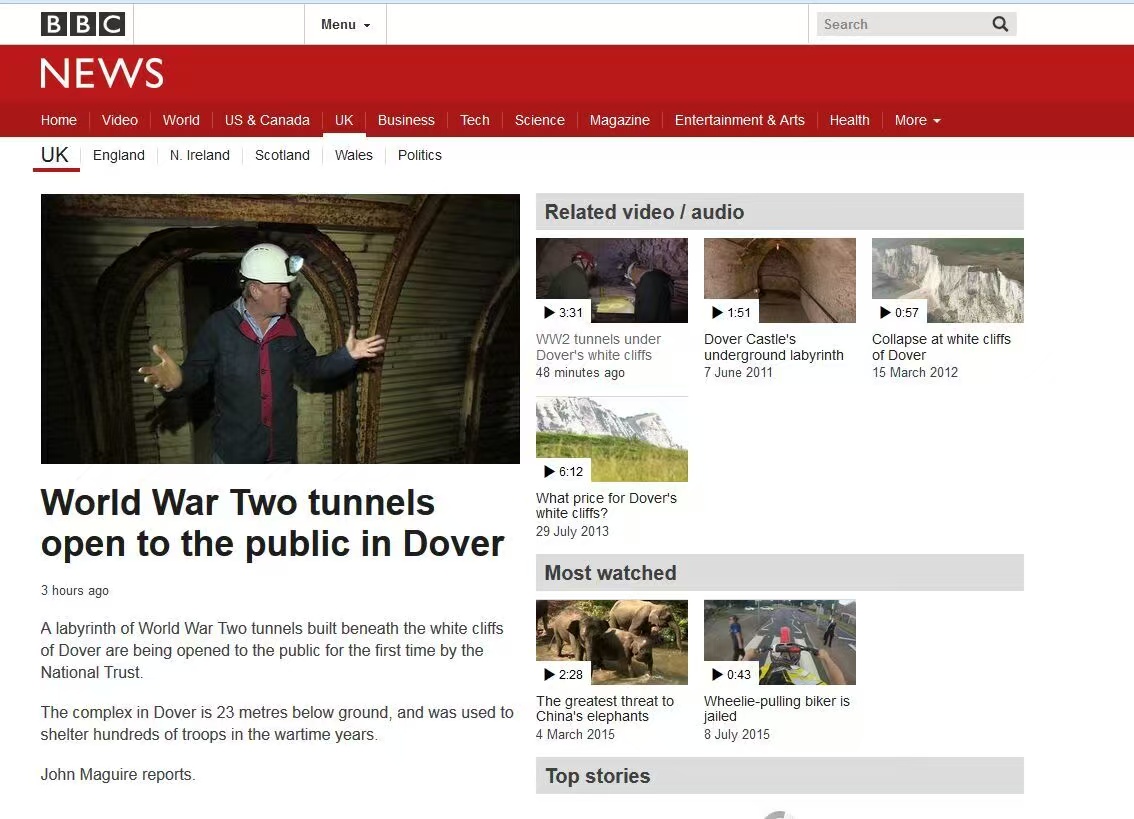Play the 6:12 Dover cliffs price video
The image size is (1134, 819).
(x=611, y=440)
